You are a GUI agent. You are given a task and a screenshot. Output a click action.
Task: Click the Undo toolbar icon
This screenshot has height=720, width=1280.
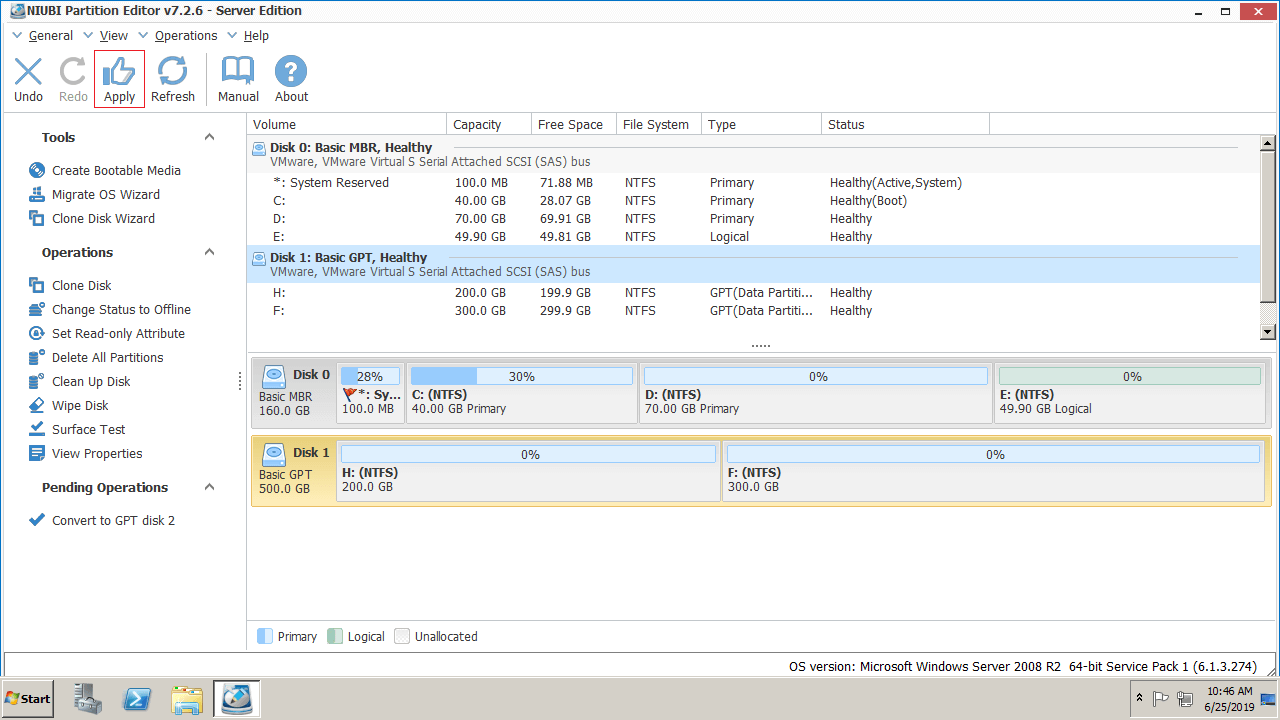28,72
